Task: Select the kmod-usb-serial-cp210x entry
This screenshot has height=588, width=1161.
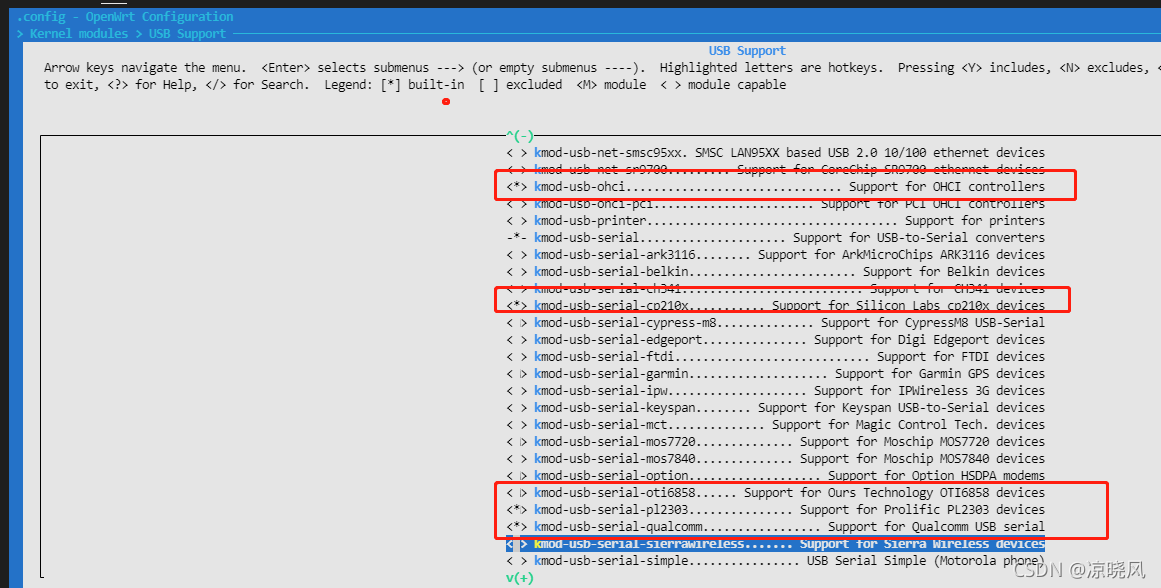Action: tap(775, 305)
